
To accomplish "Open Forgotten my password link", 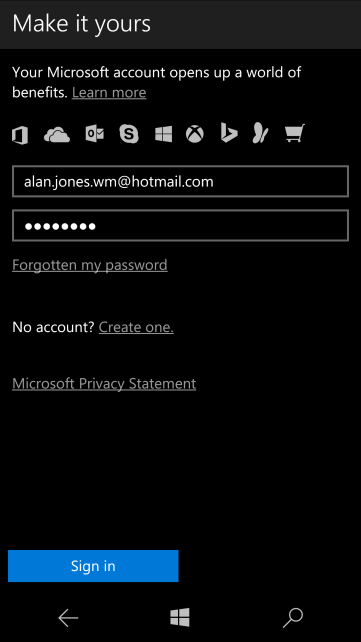I will pos(90,265).
